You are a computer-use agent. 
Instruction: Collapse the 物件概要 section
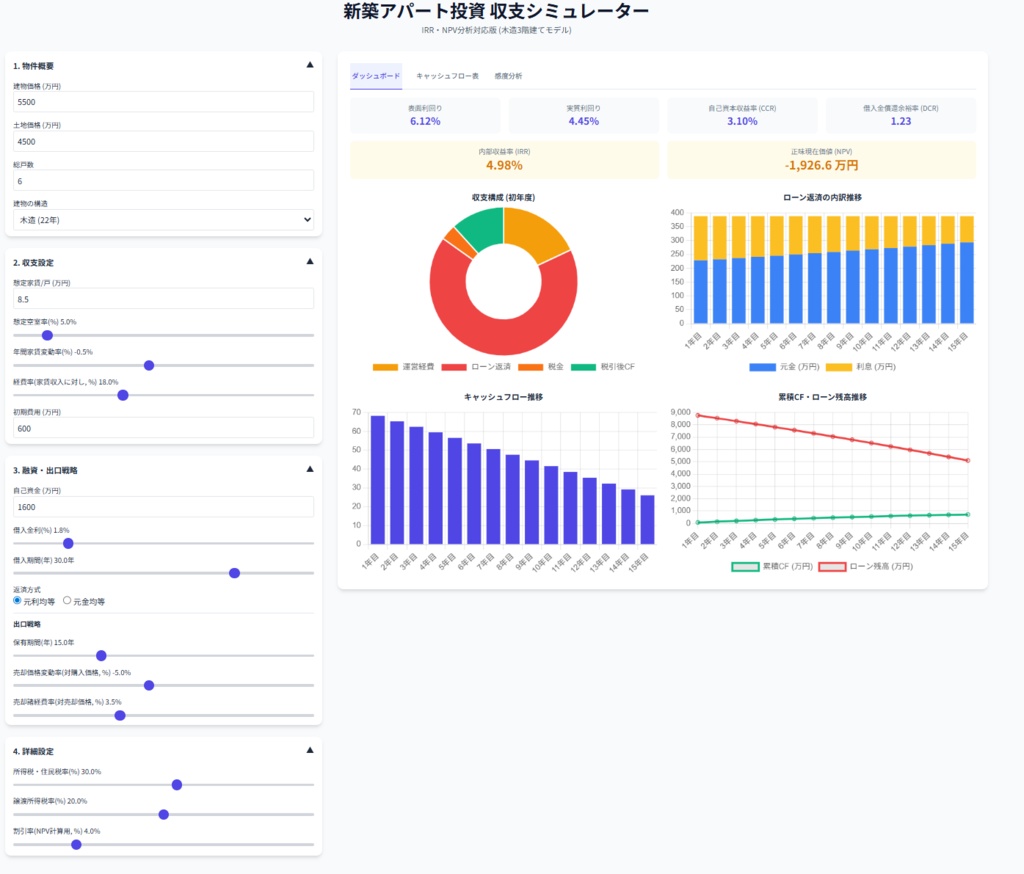(308, 64)
